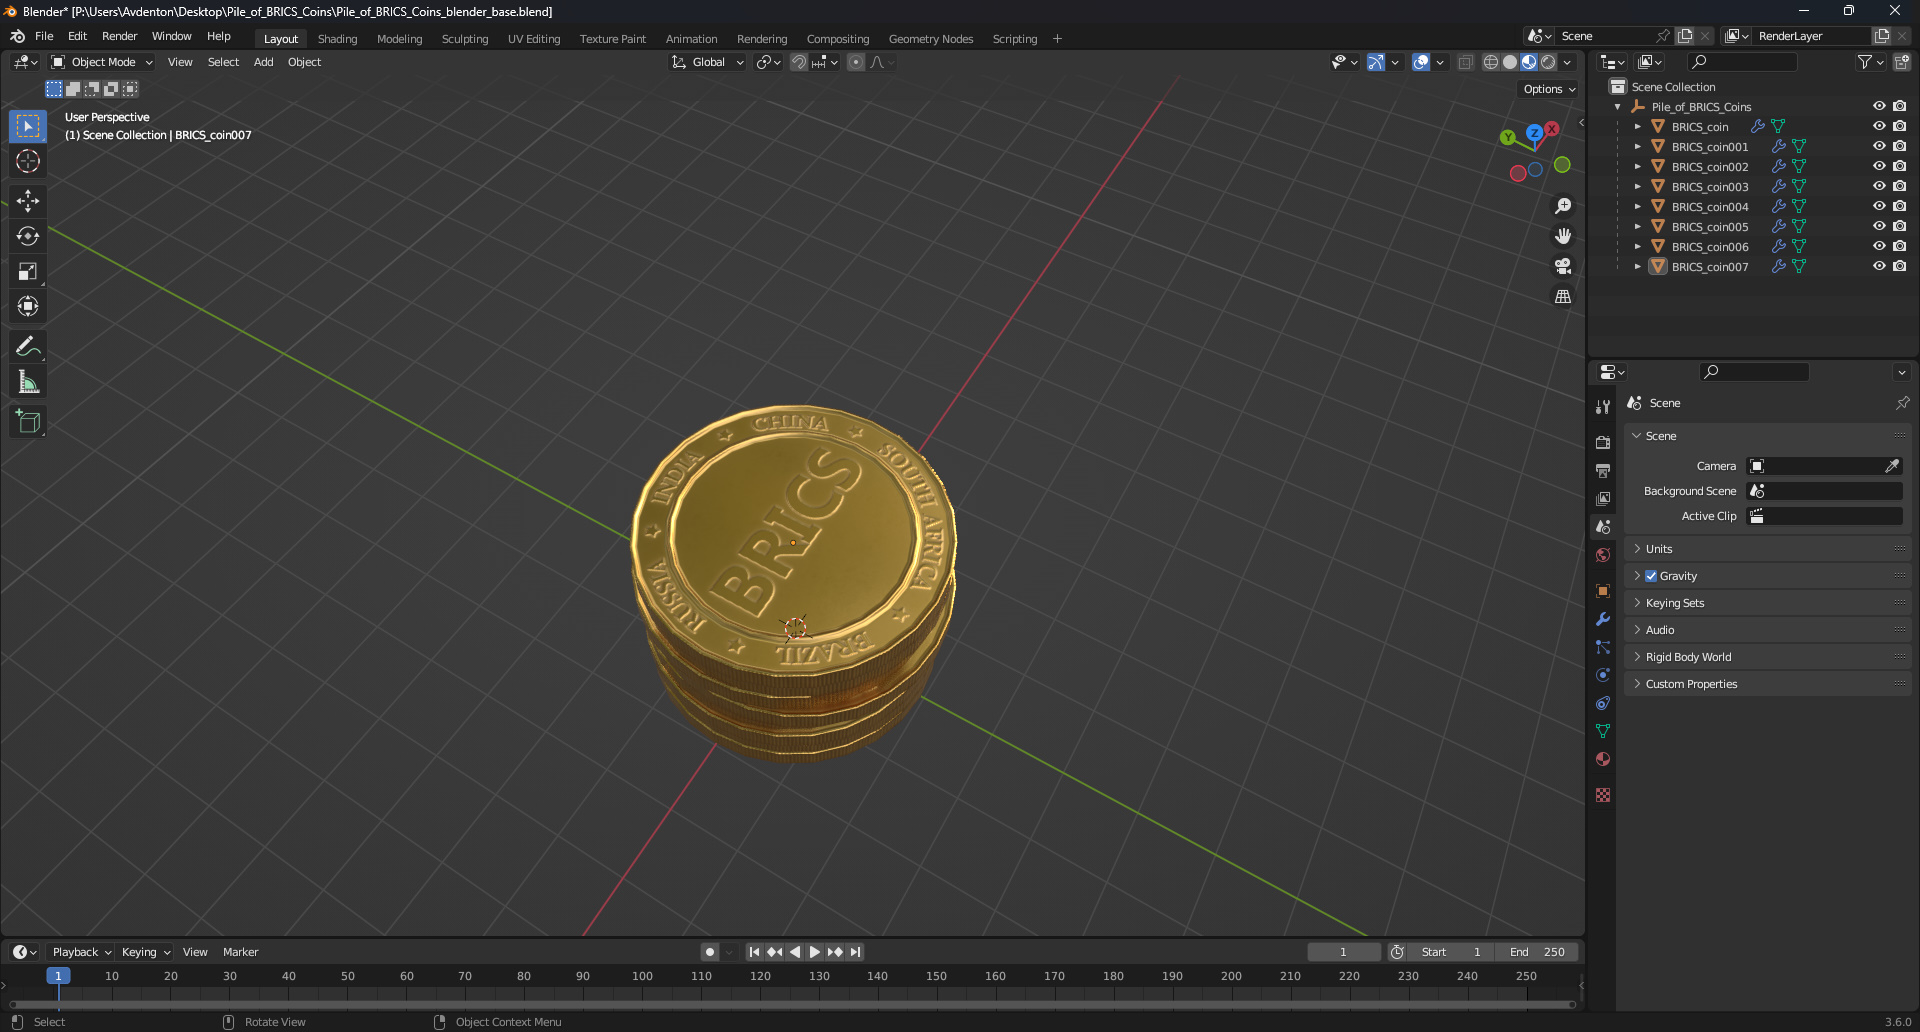
Task: Select the Select Box tool
Action: (28, 126)
